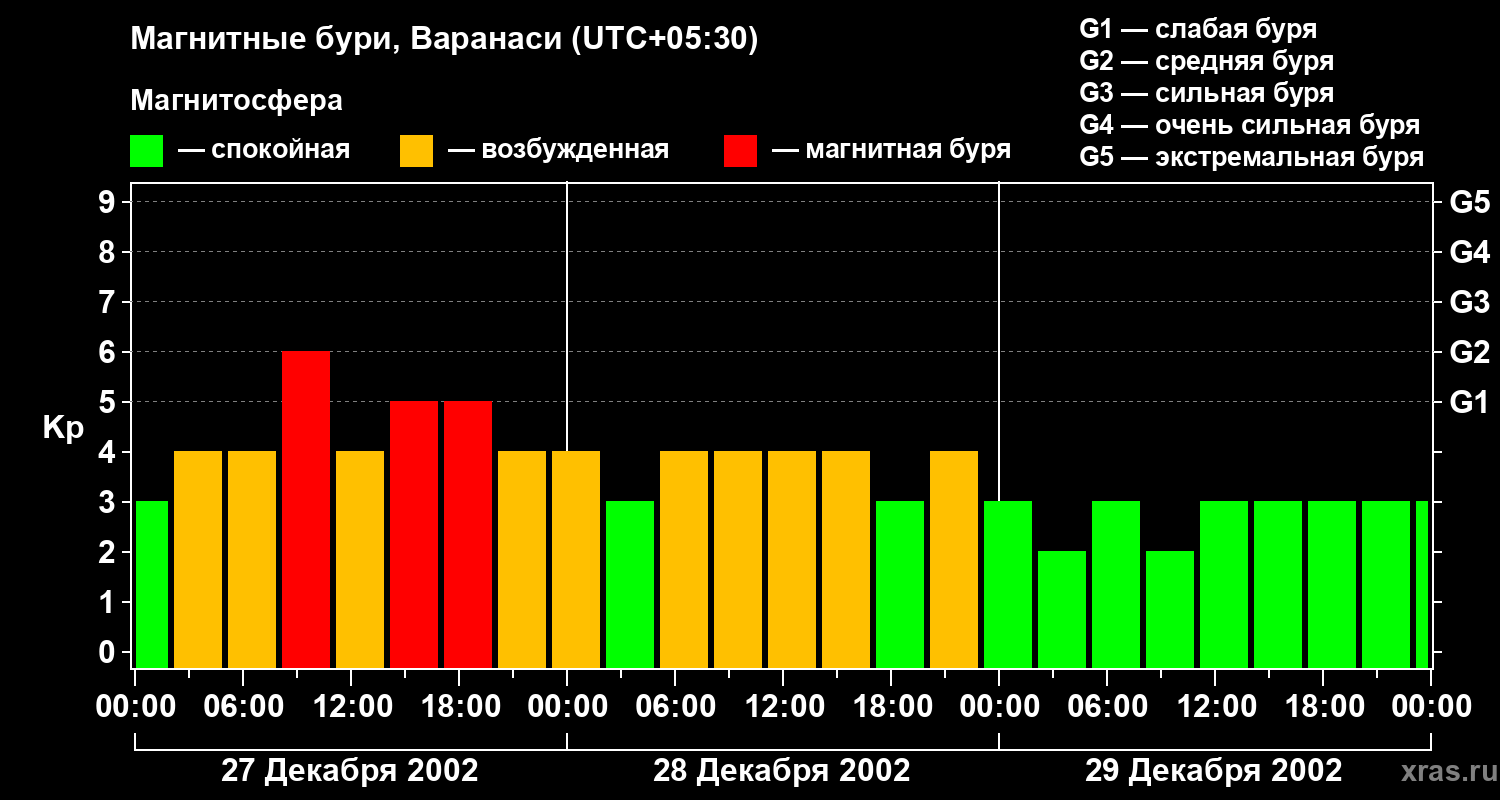This screenshot has height=800, width=1500.
Task: Select the line "G2 — средняя буря"
Action: coord(1206,61)
